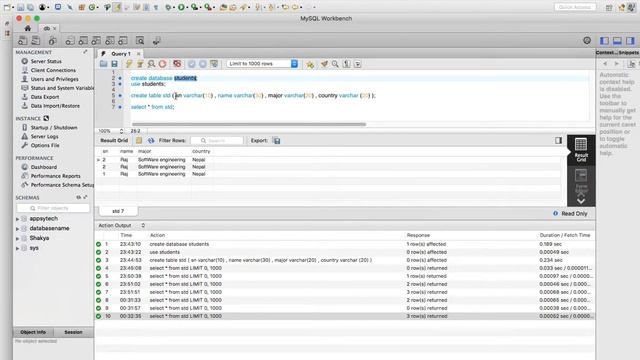640x360 pixels.
Task: Save the script with the floppy disk icon
Action: [x=114, y=64]
